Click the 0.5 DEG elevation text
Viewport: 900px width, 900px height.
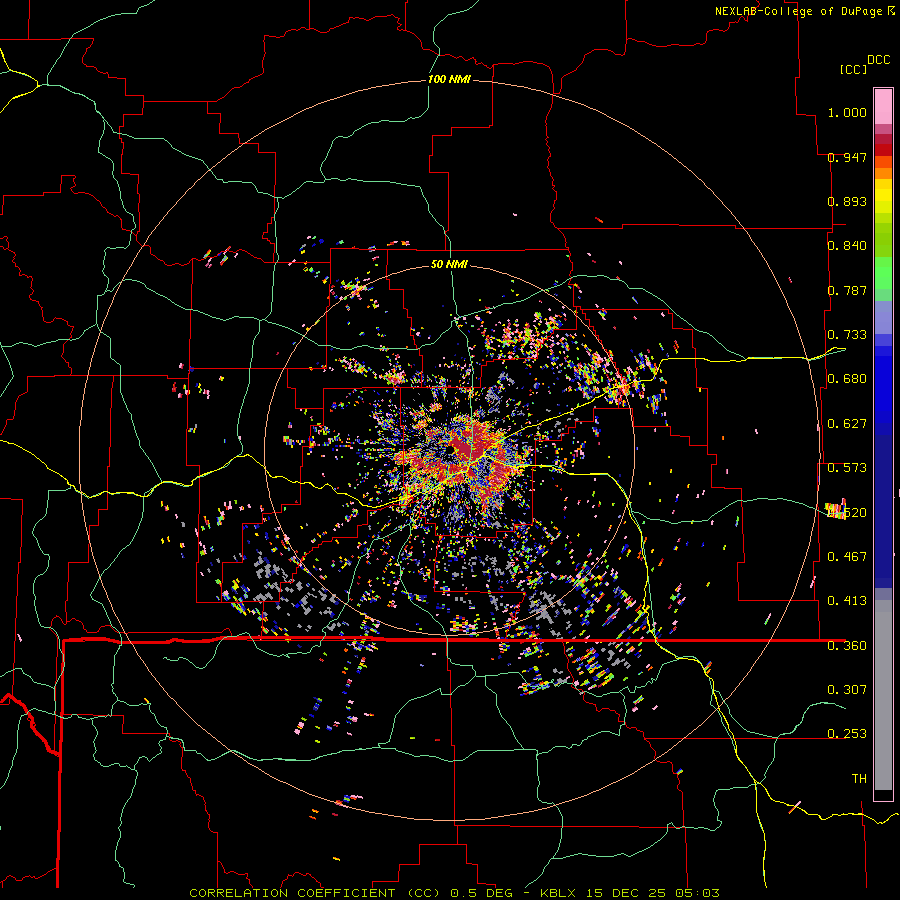[x=481, y=893]
